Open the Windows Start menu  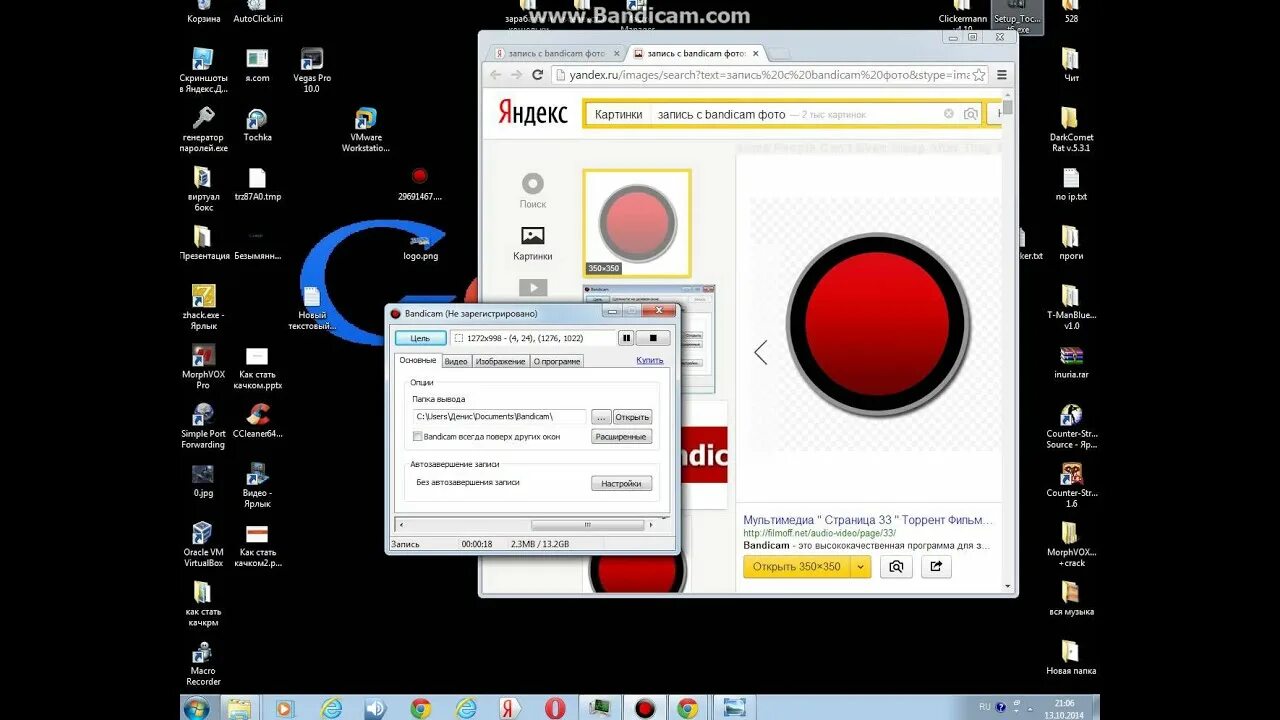tap(197, 708)
